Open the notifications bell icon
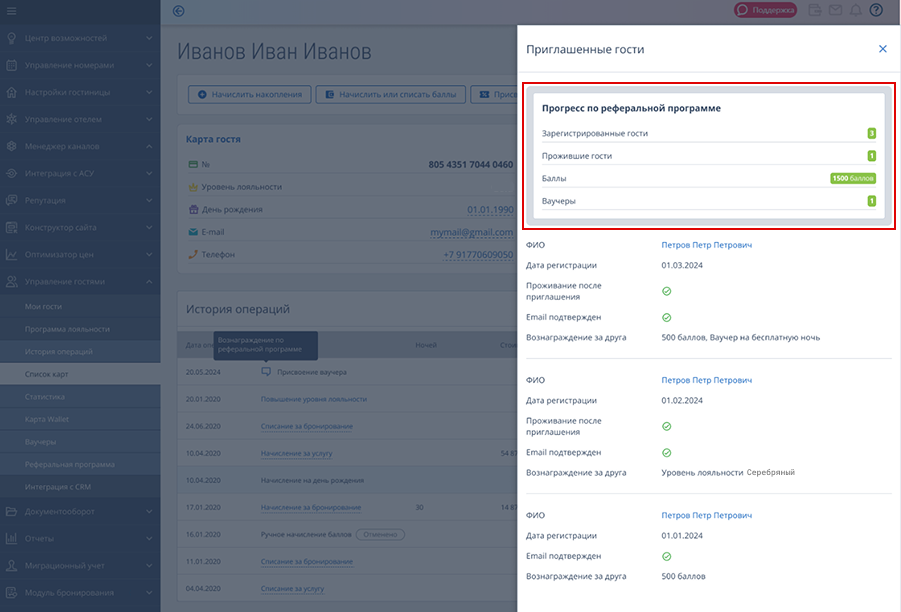This screenshot has height=612, width=901. coord(855,11)
